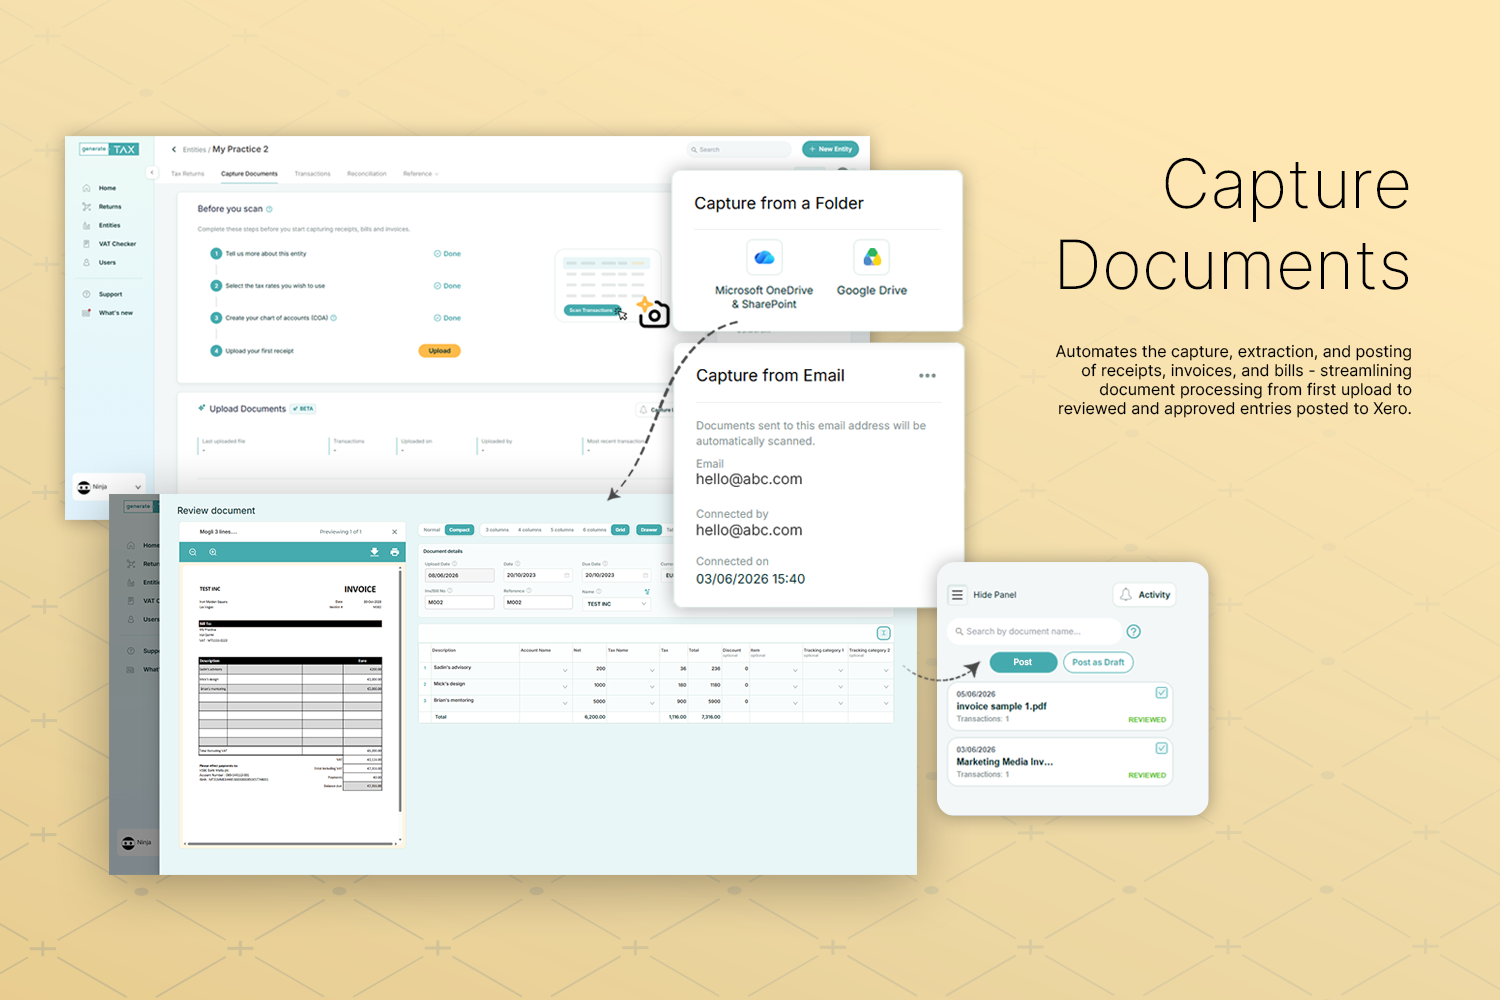Image resolution: width=1500 pixels, height=1000 pixels.
Task: Print the previewed invoice
Action: [x=394, y=552]
